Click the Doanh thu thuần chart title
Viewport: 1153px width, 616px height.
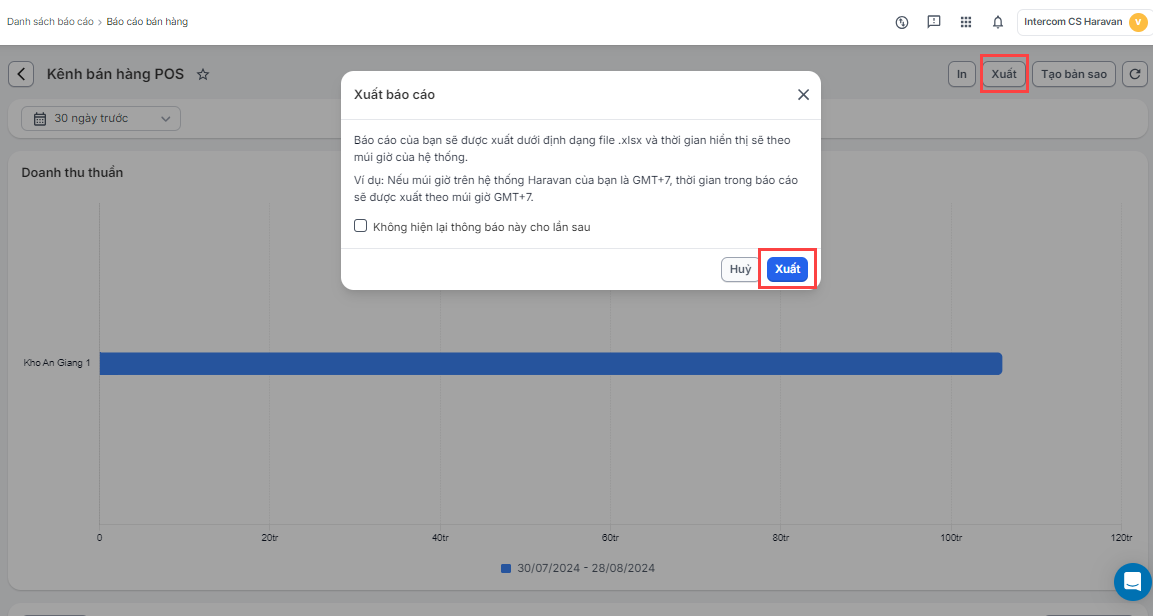click(72, 173)
